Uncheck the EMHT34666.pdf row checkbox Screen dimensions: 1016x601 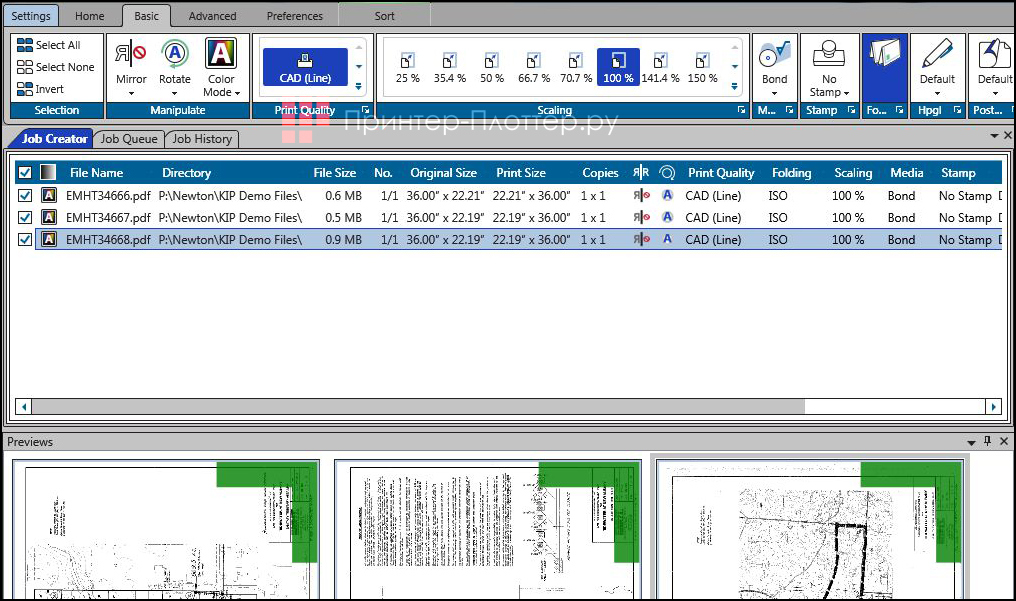[x=25, y=196]
